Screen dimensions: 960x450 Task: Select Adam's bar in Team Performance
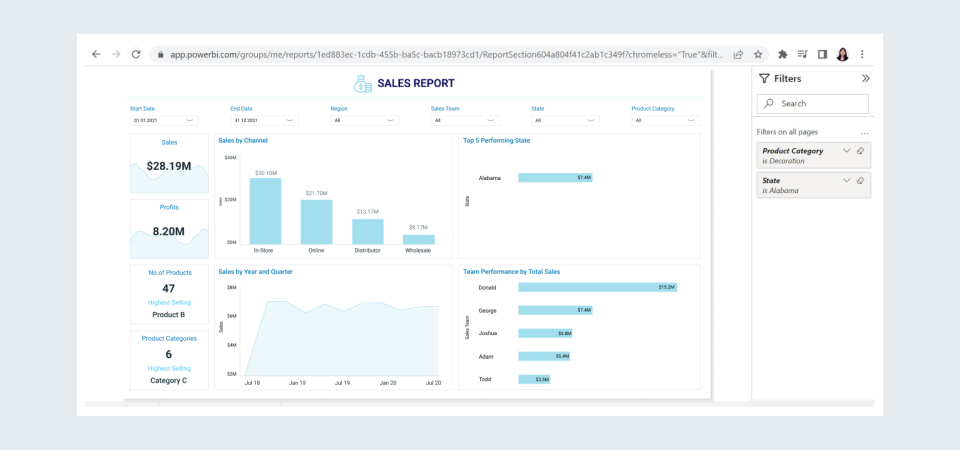pos(544,356)
